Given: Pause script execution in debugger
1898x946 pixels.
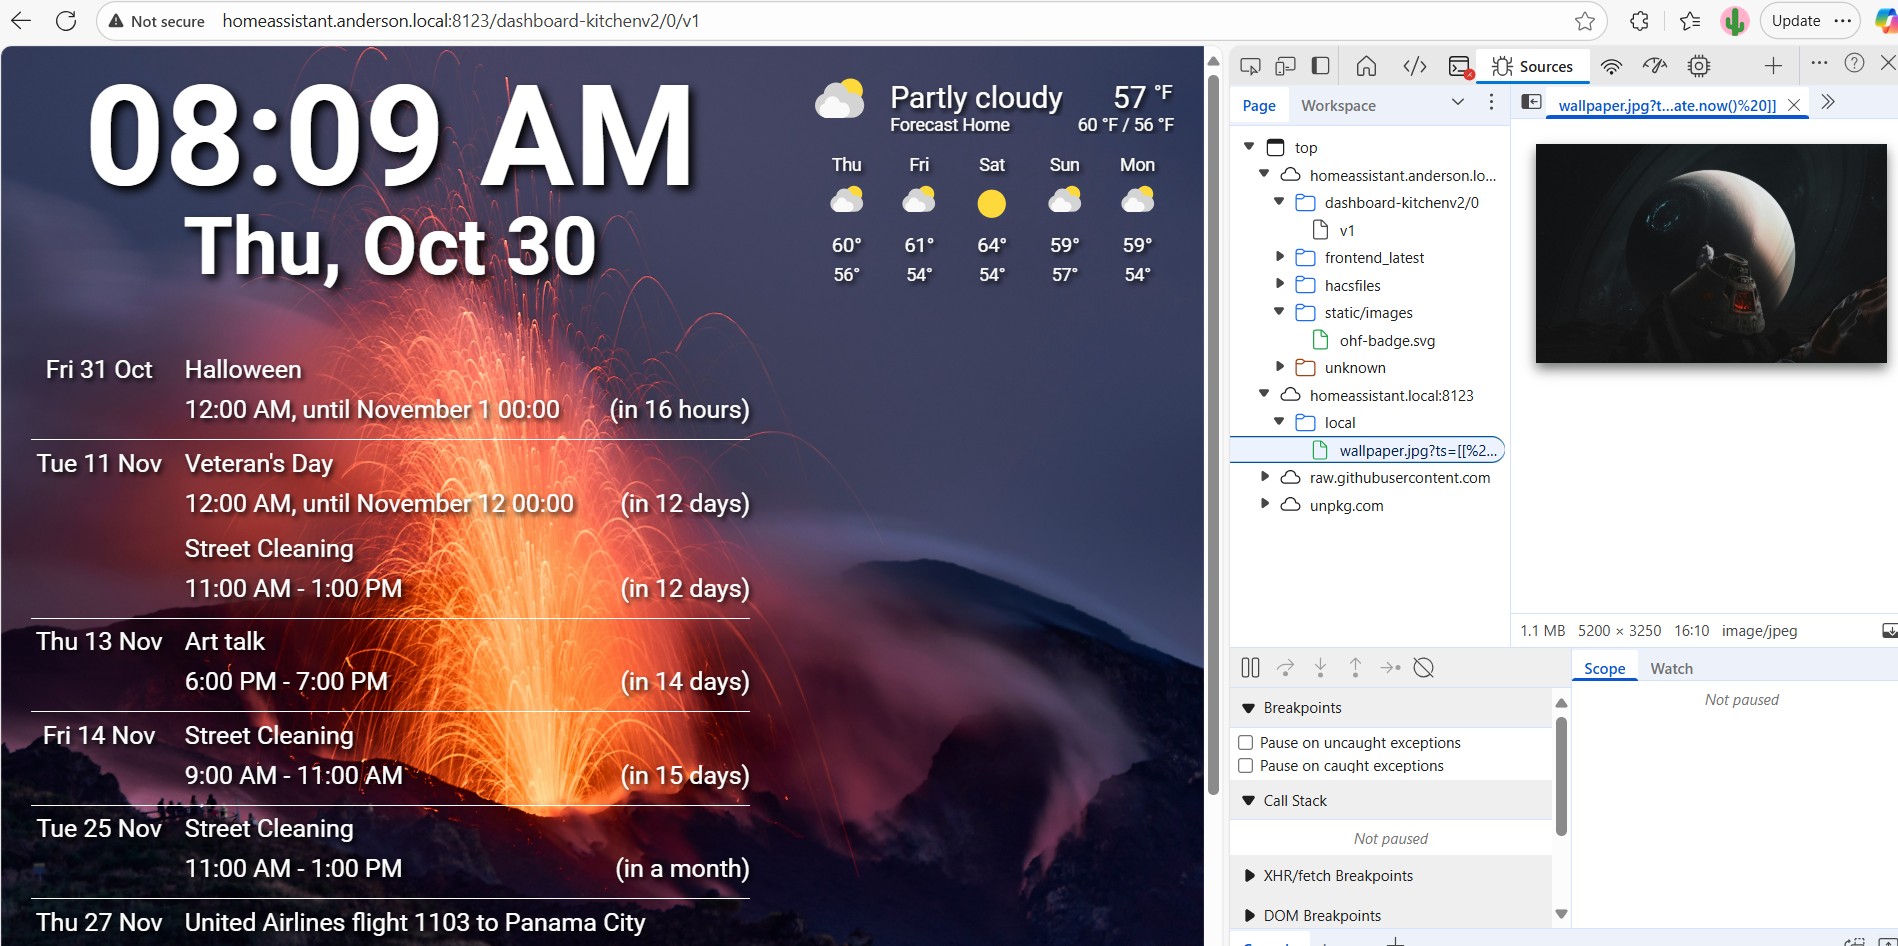Looking at the screenshot, I should pyautogui.click(x=1250, y=667).
